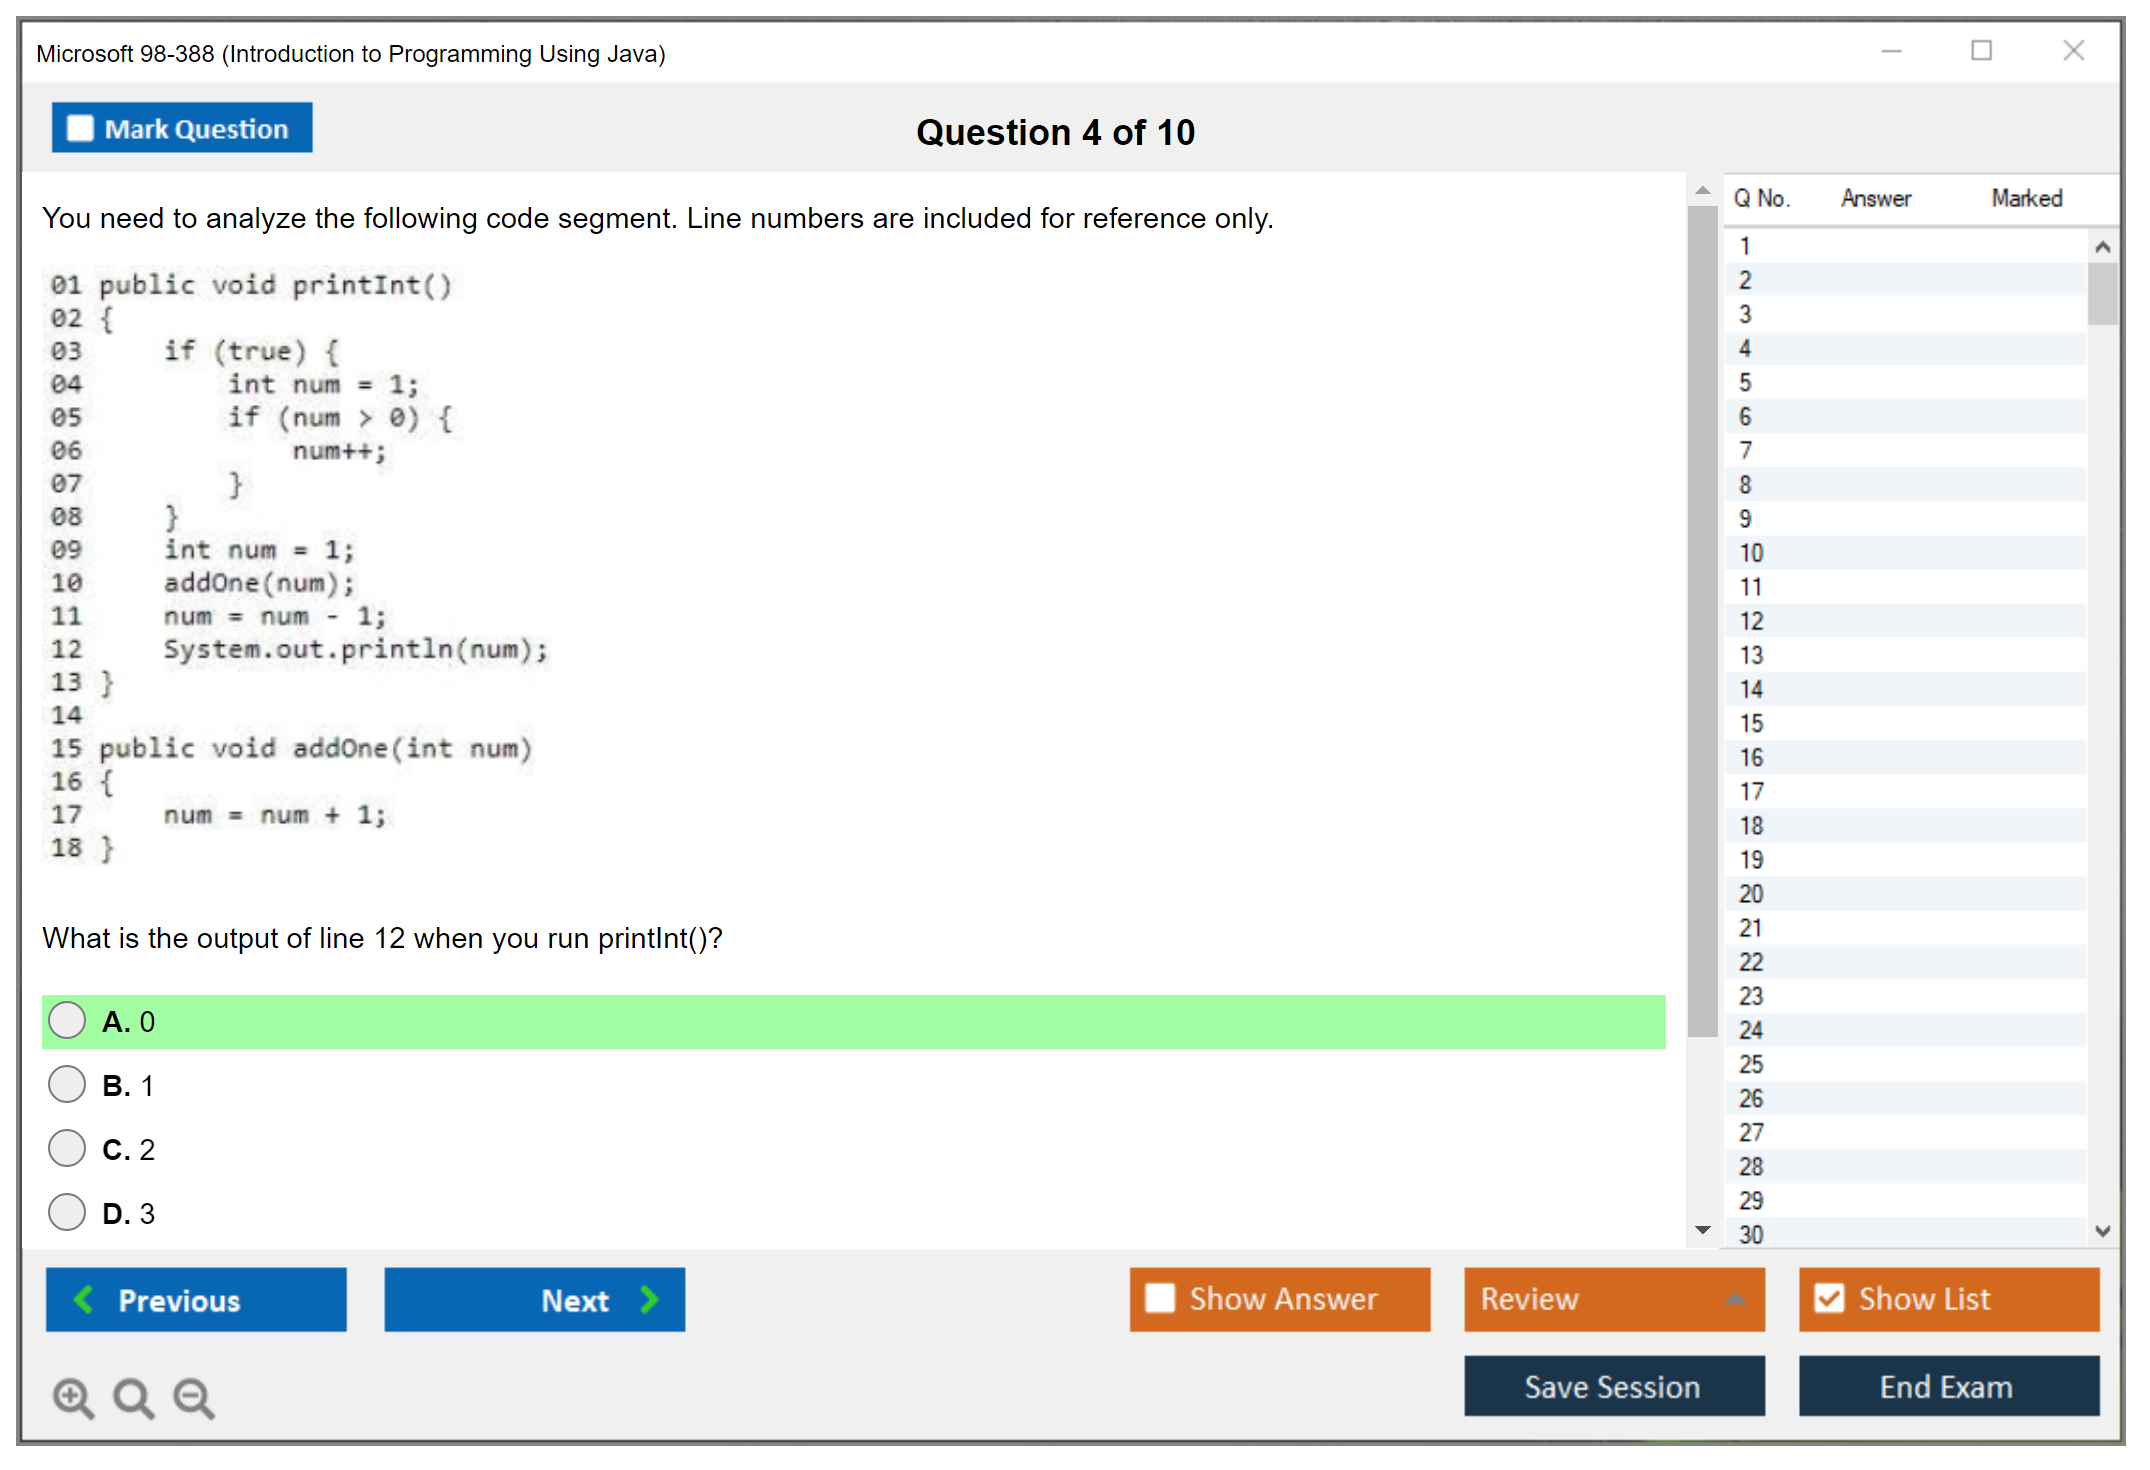This screenshot has width=2150, height=1470.
Task: Click the question pane vertical scrollbar
Action: pos(1702,620)
